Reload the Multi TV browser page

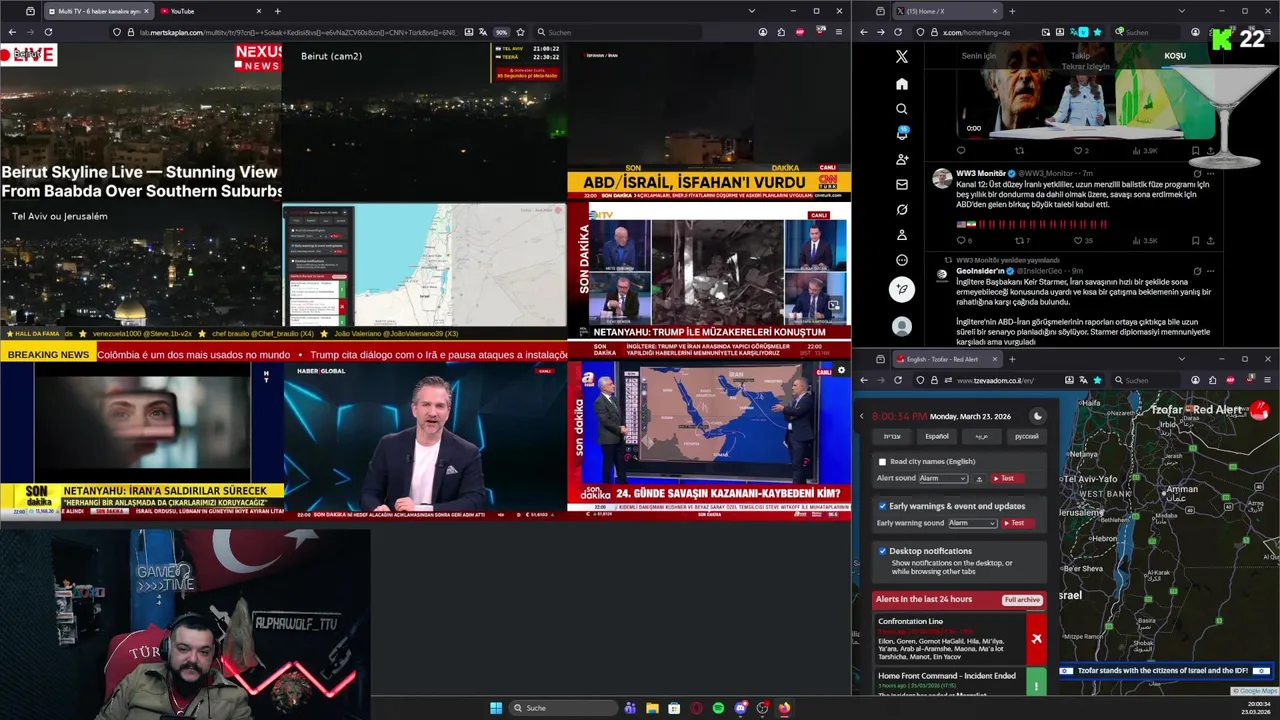48,32
